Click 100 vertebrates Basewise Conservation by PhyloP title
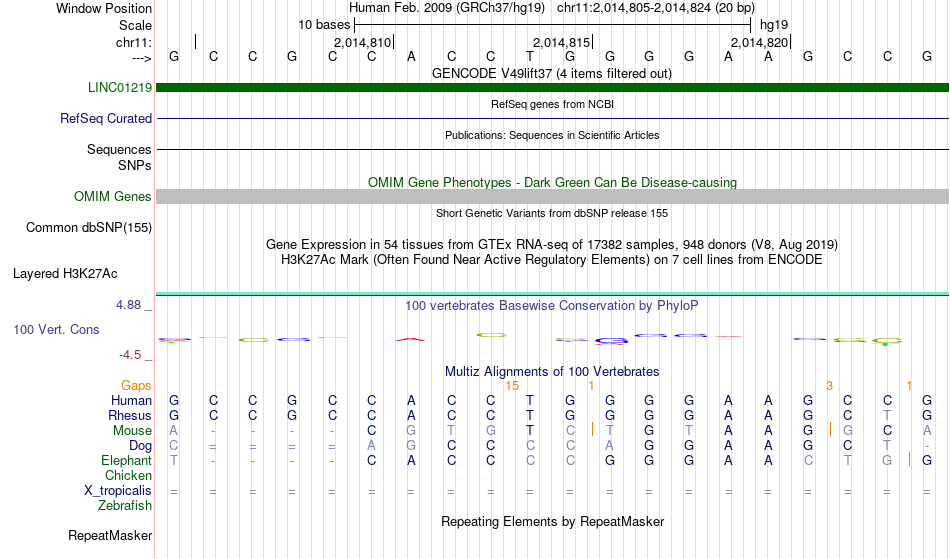This screenshot has width=950, height=559. coord(552,305)
